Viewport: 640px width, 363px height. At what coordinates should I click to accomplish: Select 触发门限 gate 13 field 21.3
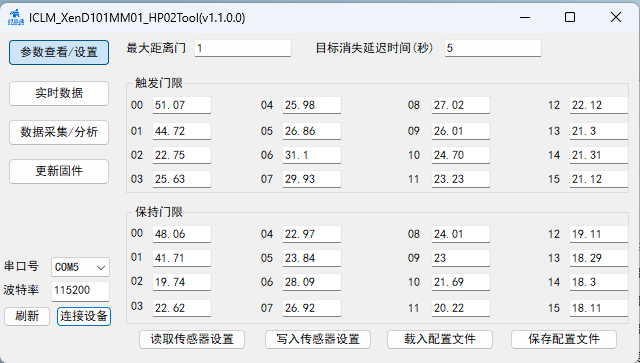[599, 131]
